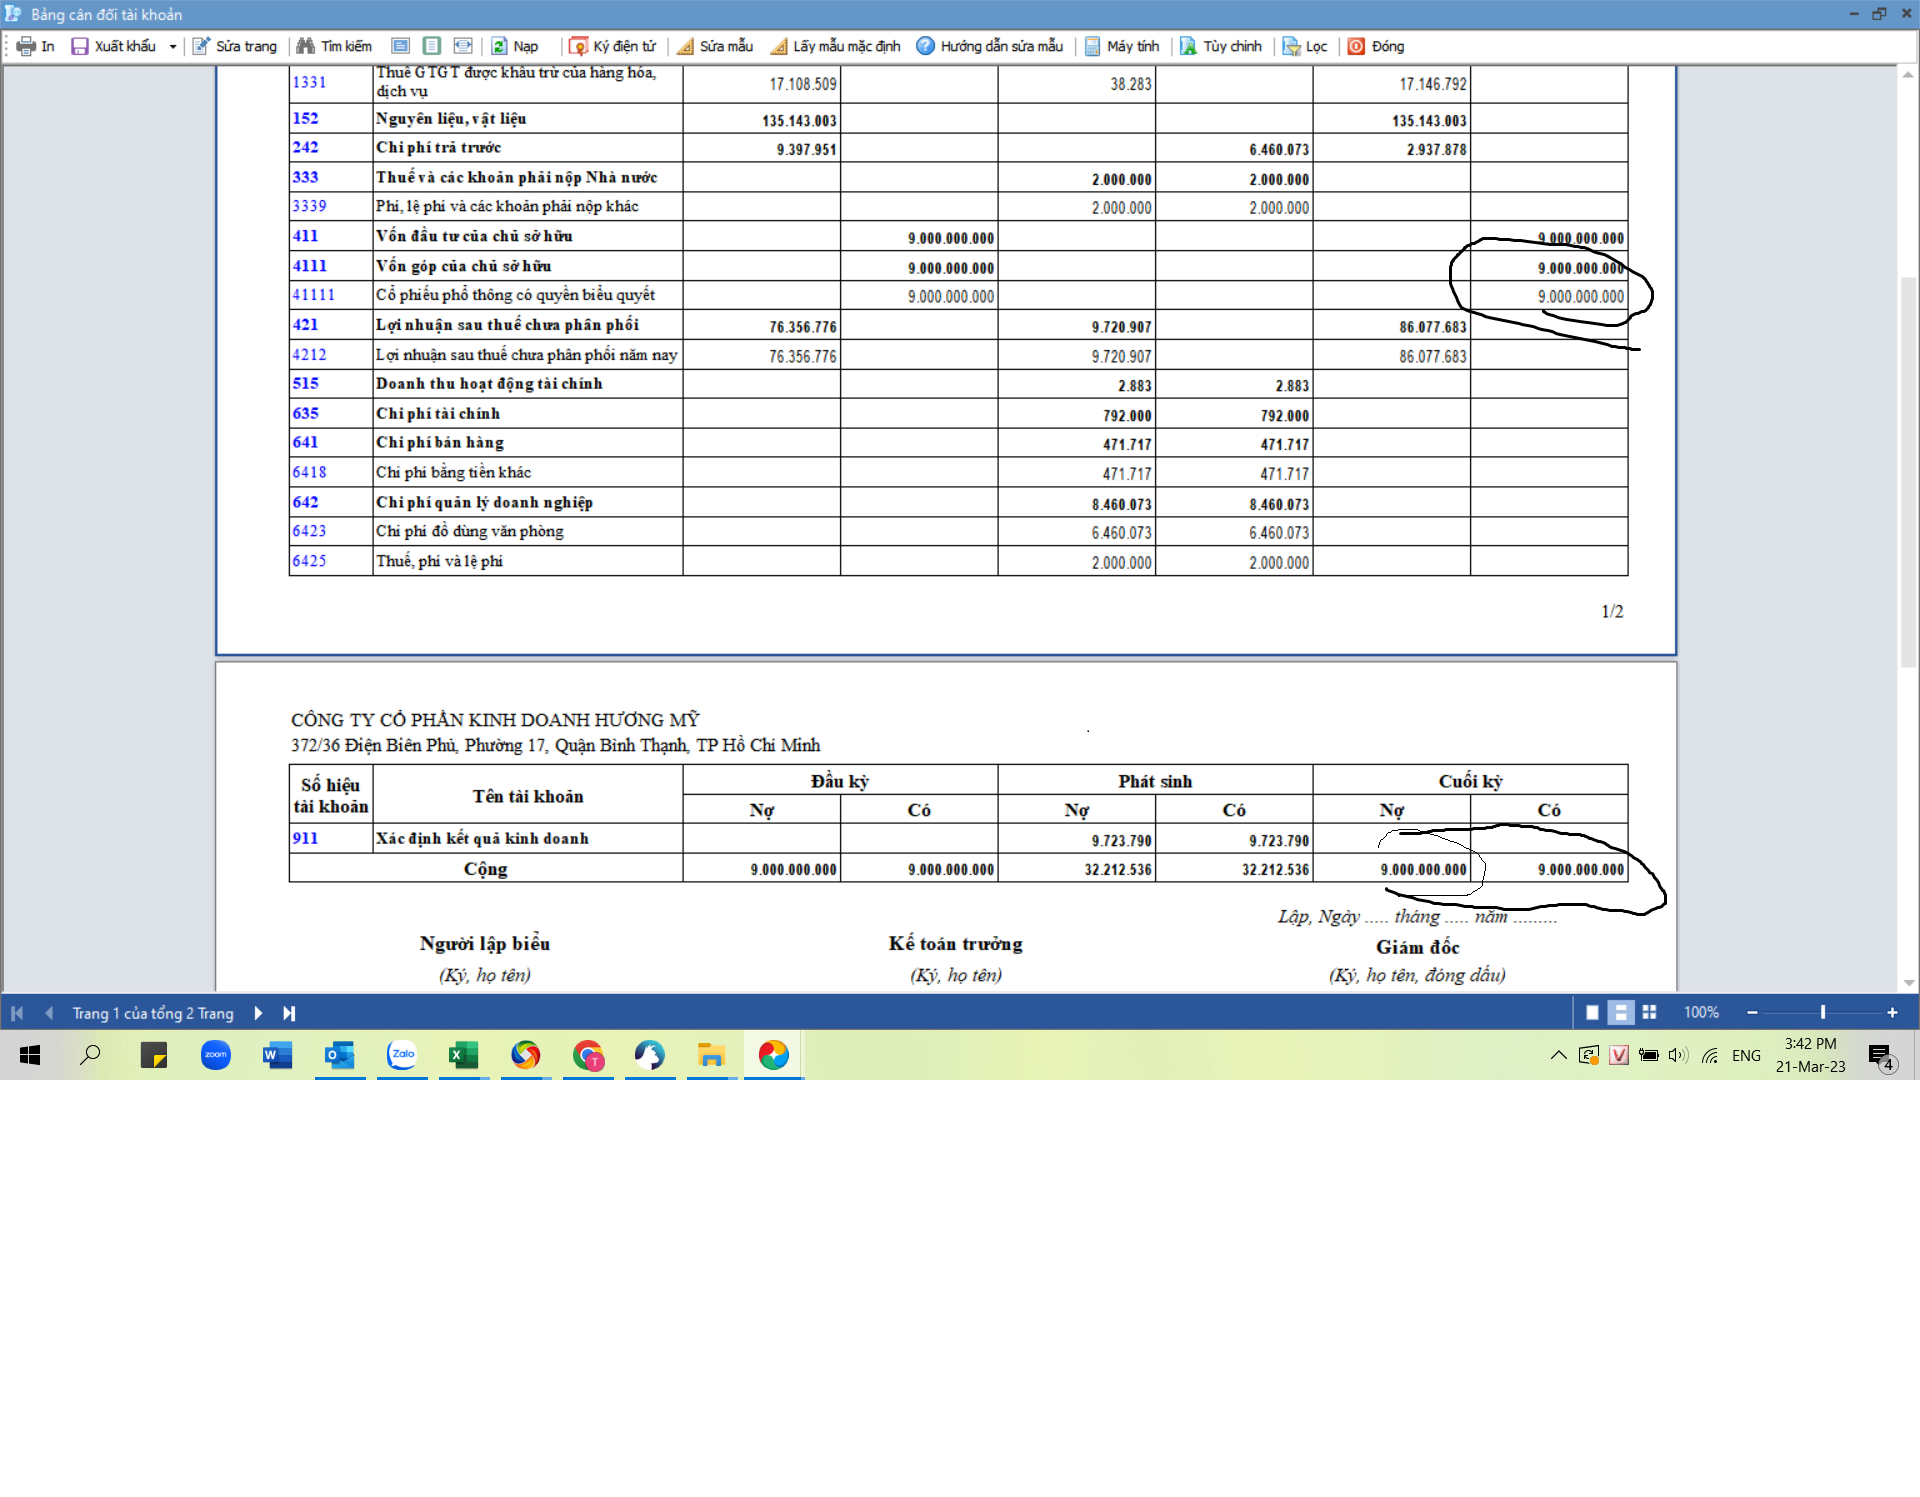Open Excel from the Windows taskbar
Screen dimensions: 1920x1497
[463, 1055]
